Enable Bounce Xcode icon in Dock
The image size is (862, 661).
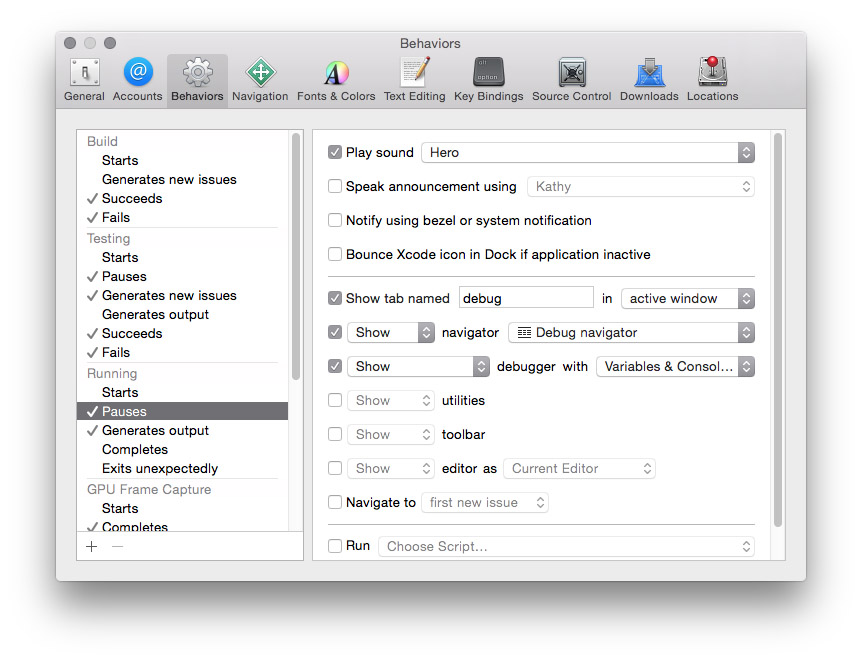pos(335,254)
